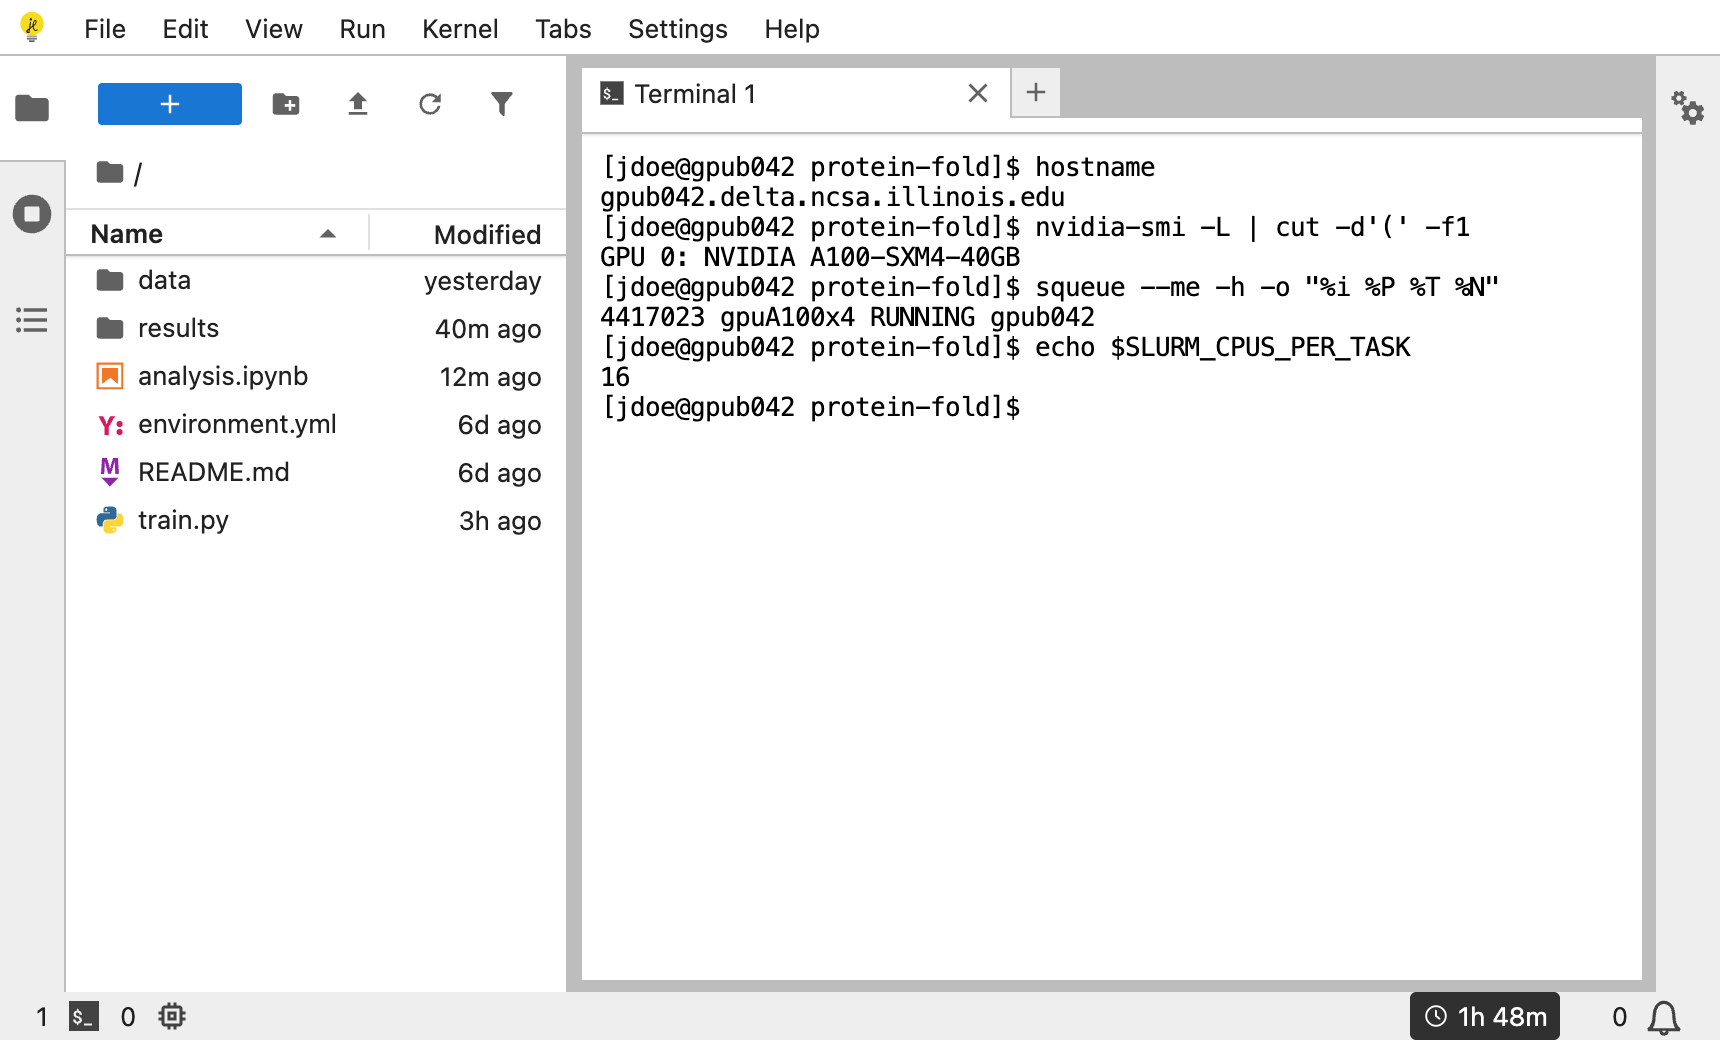The image size is (1720, 1040).
Task: Open the Help menu
Action: 792,29
